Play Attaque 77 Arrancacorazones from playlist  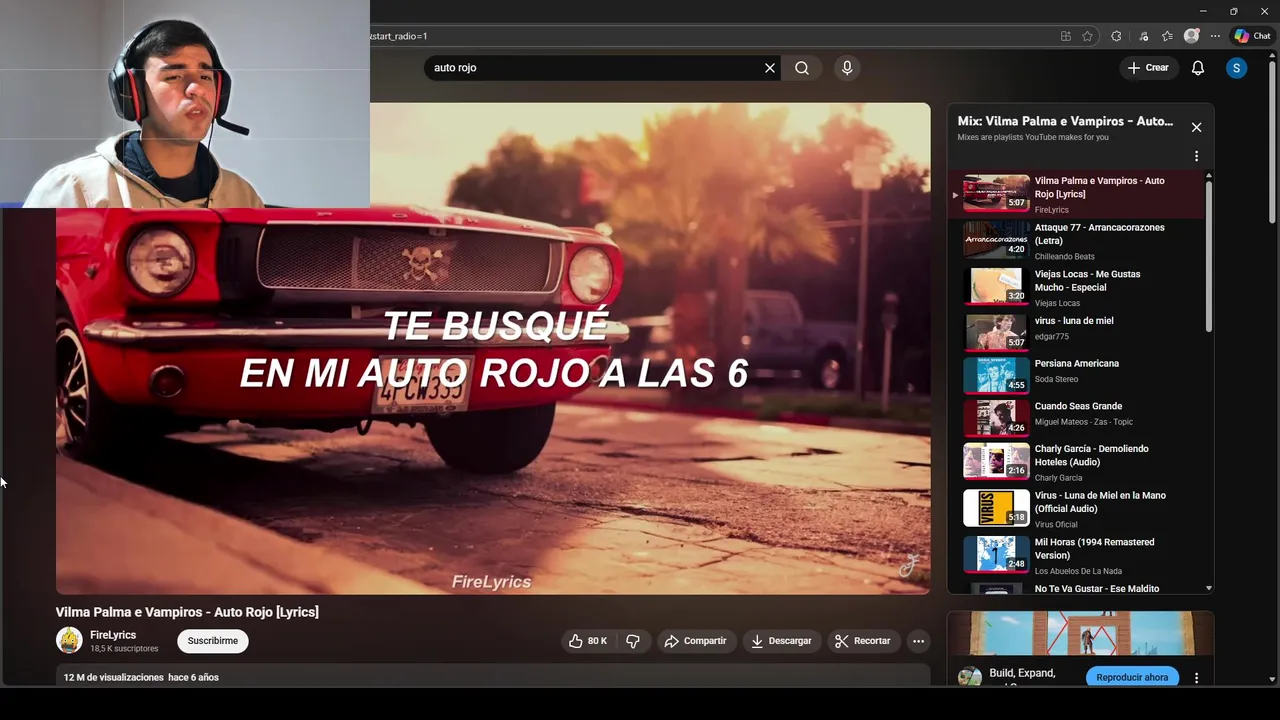1077,241
